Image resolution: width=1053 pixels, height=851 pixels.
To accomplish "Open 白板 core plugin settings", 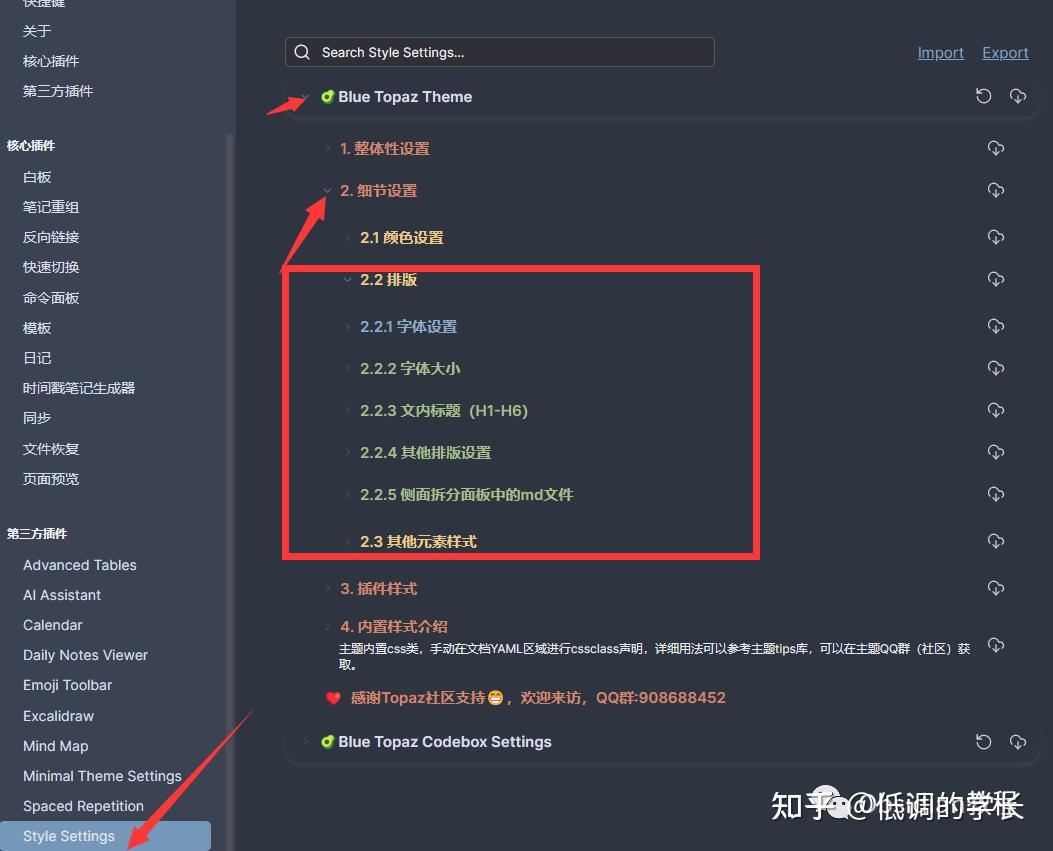I will (37, 177).
